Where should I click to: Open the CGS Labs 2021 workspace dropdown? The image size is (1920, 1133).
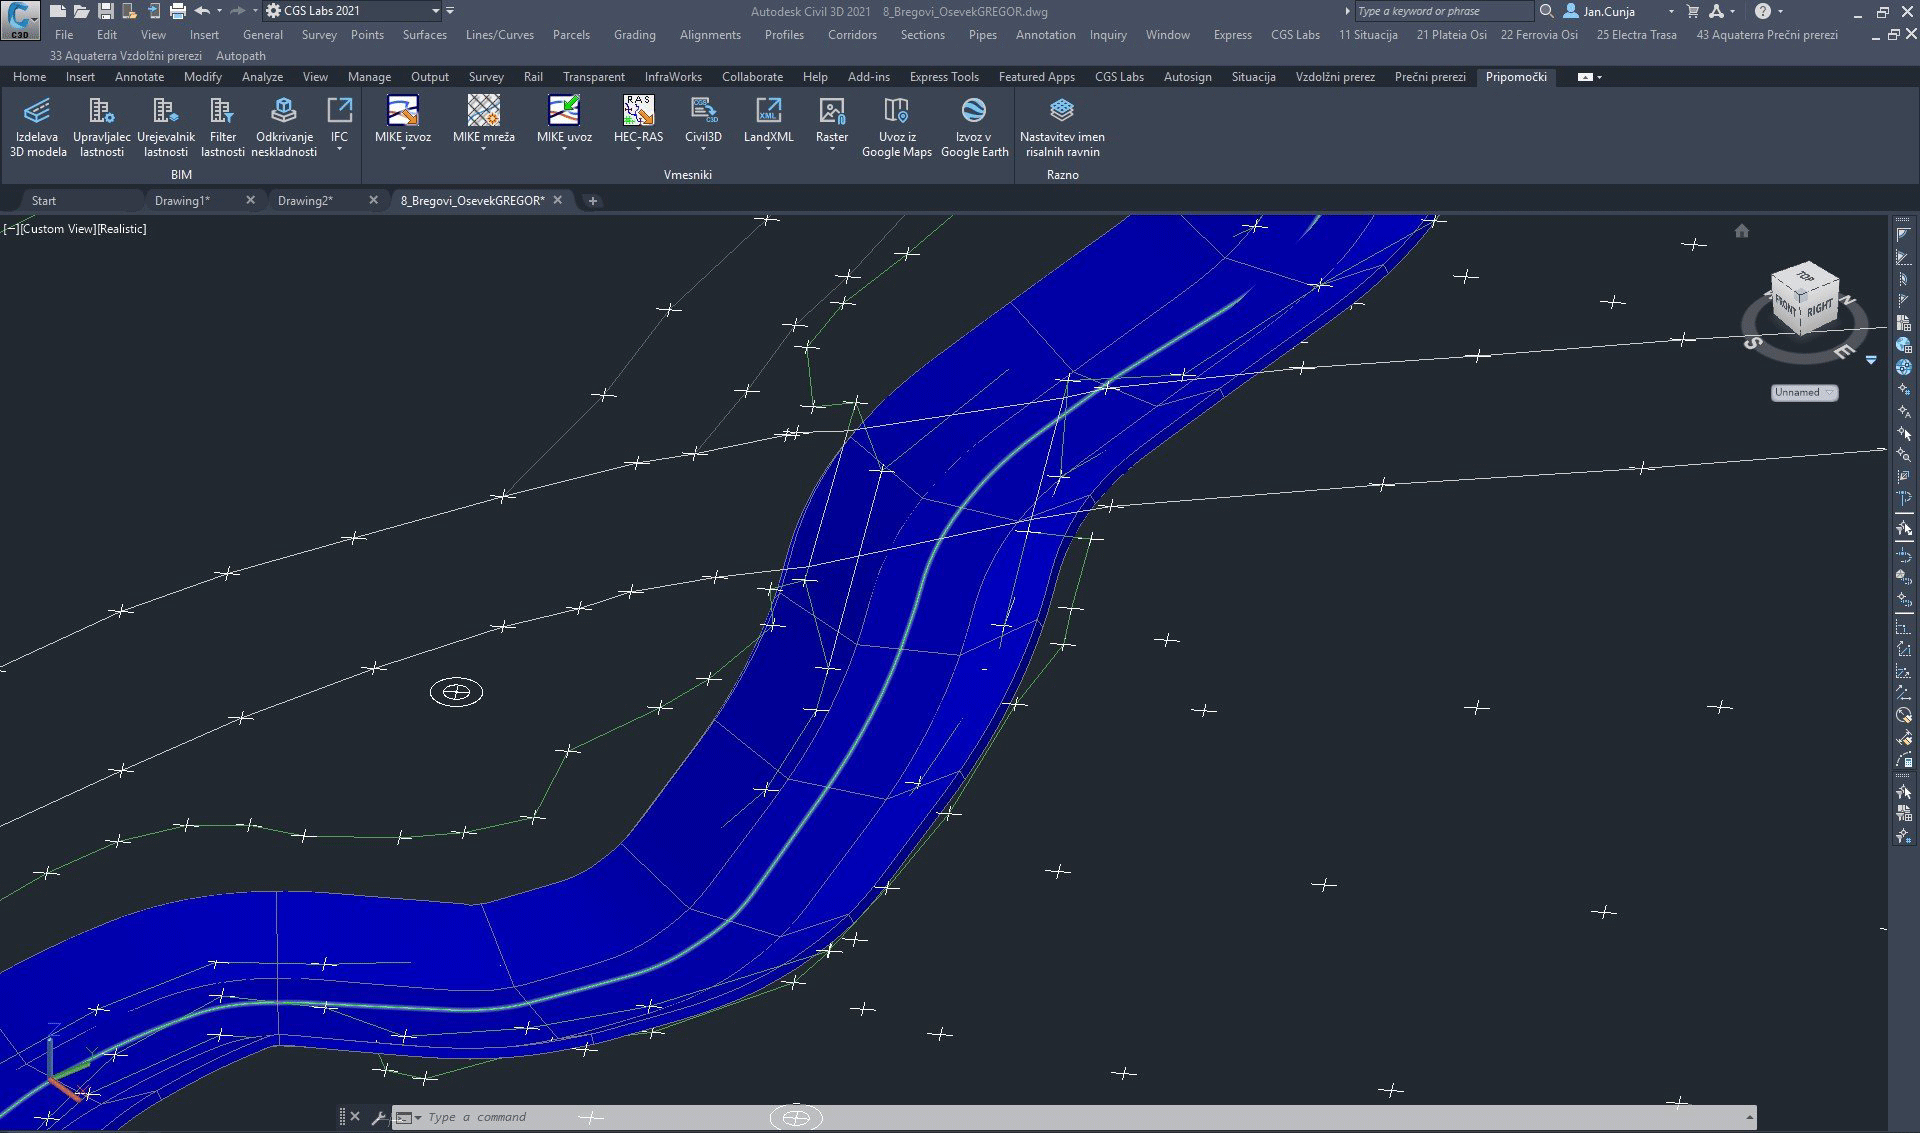436,11
